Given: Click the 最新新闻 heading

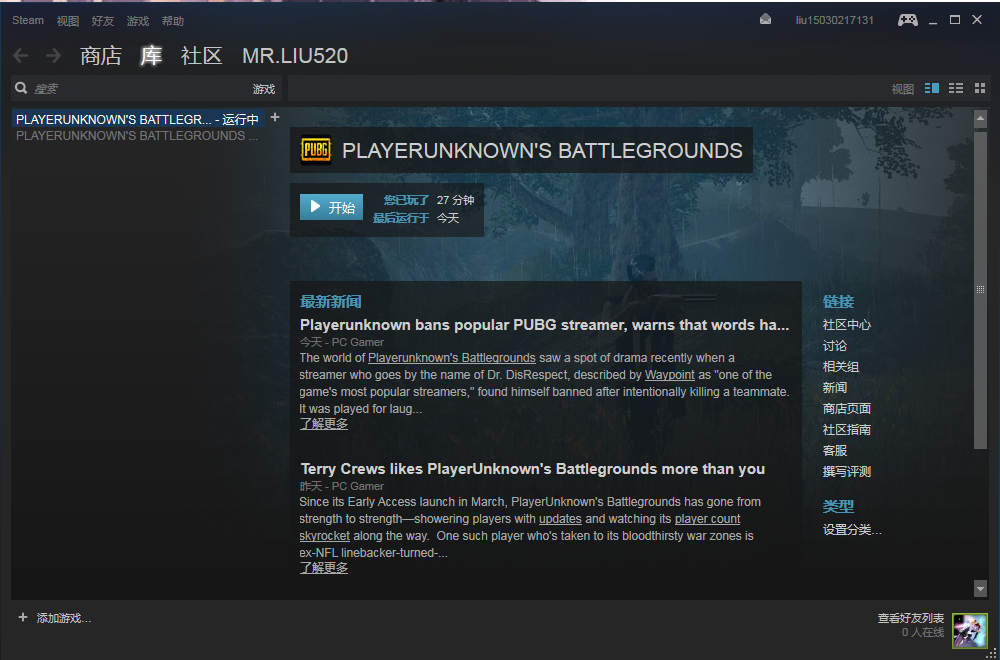Looking at the screenshot, I should click(330, 302).
